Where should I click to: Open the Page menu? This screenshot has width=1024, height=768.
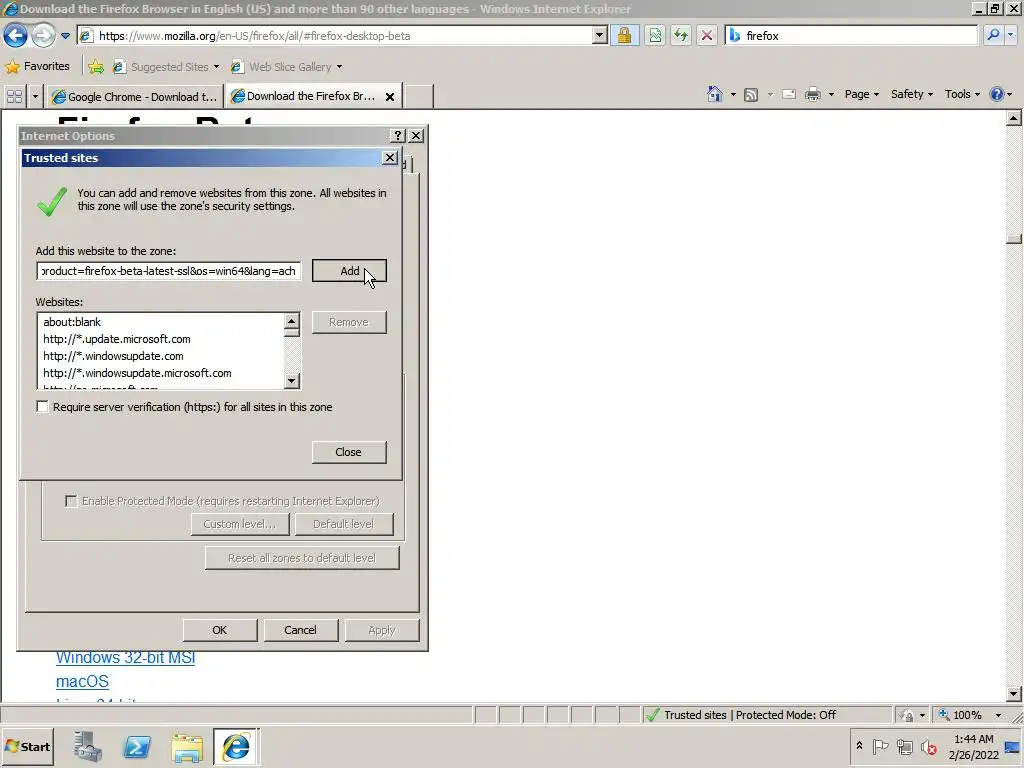coord(861,95)
